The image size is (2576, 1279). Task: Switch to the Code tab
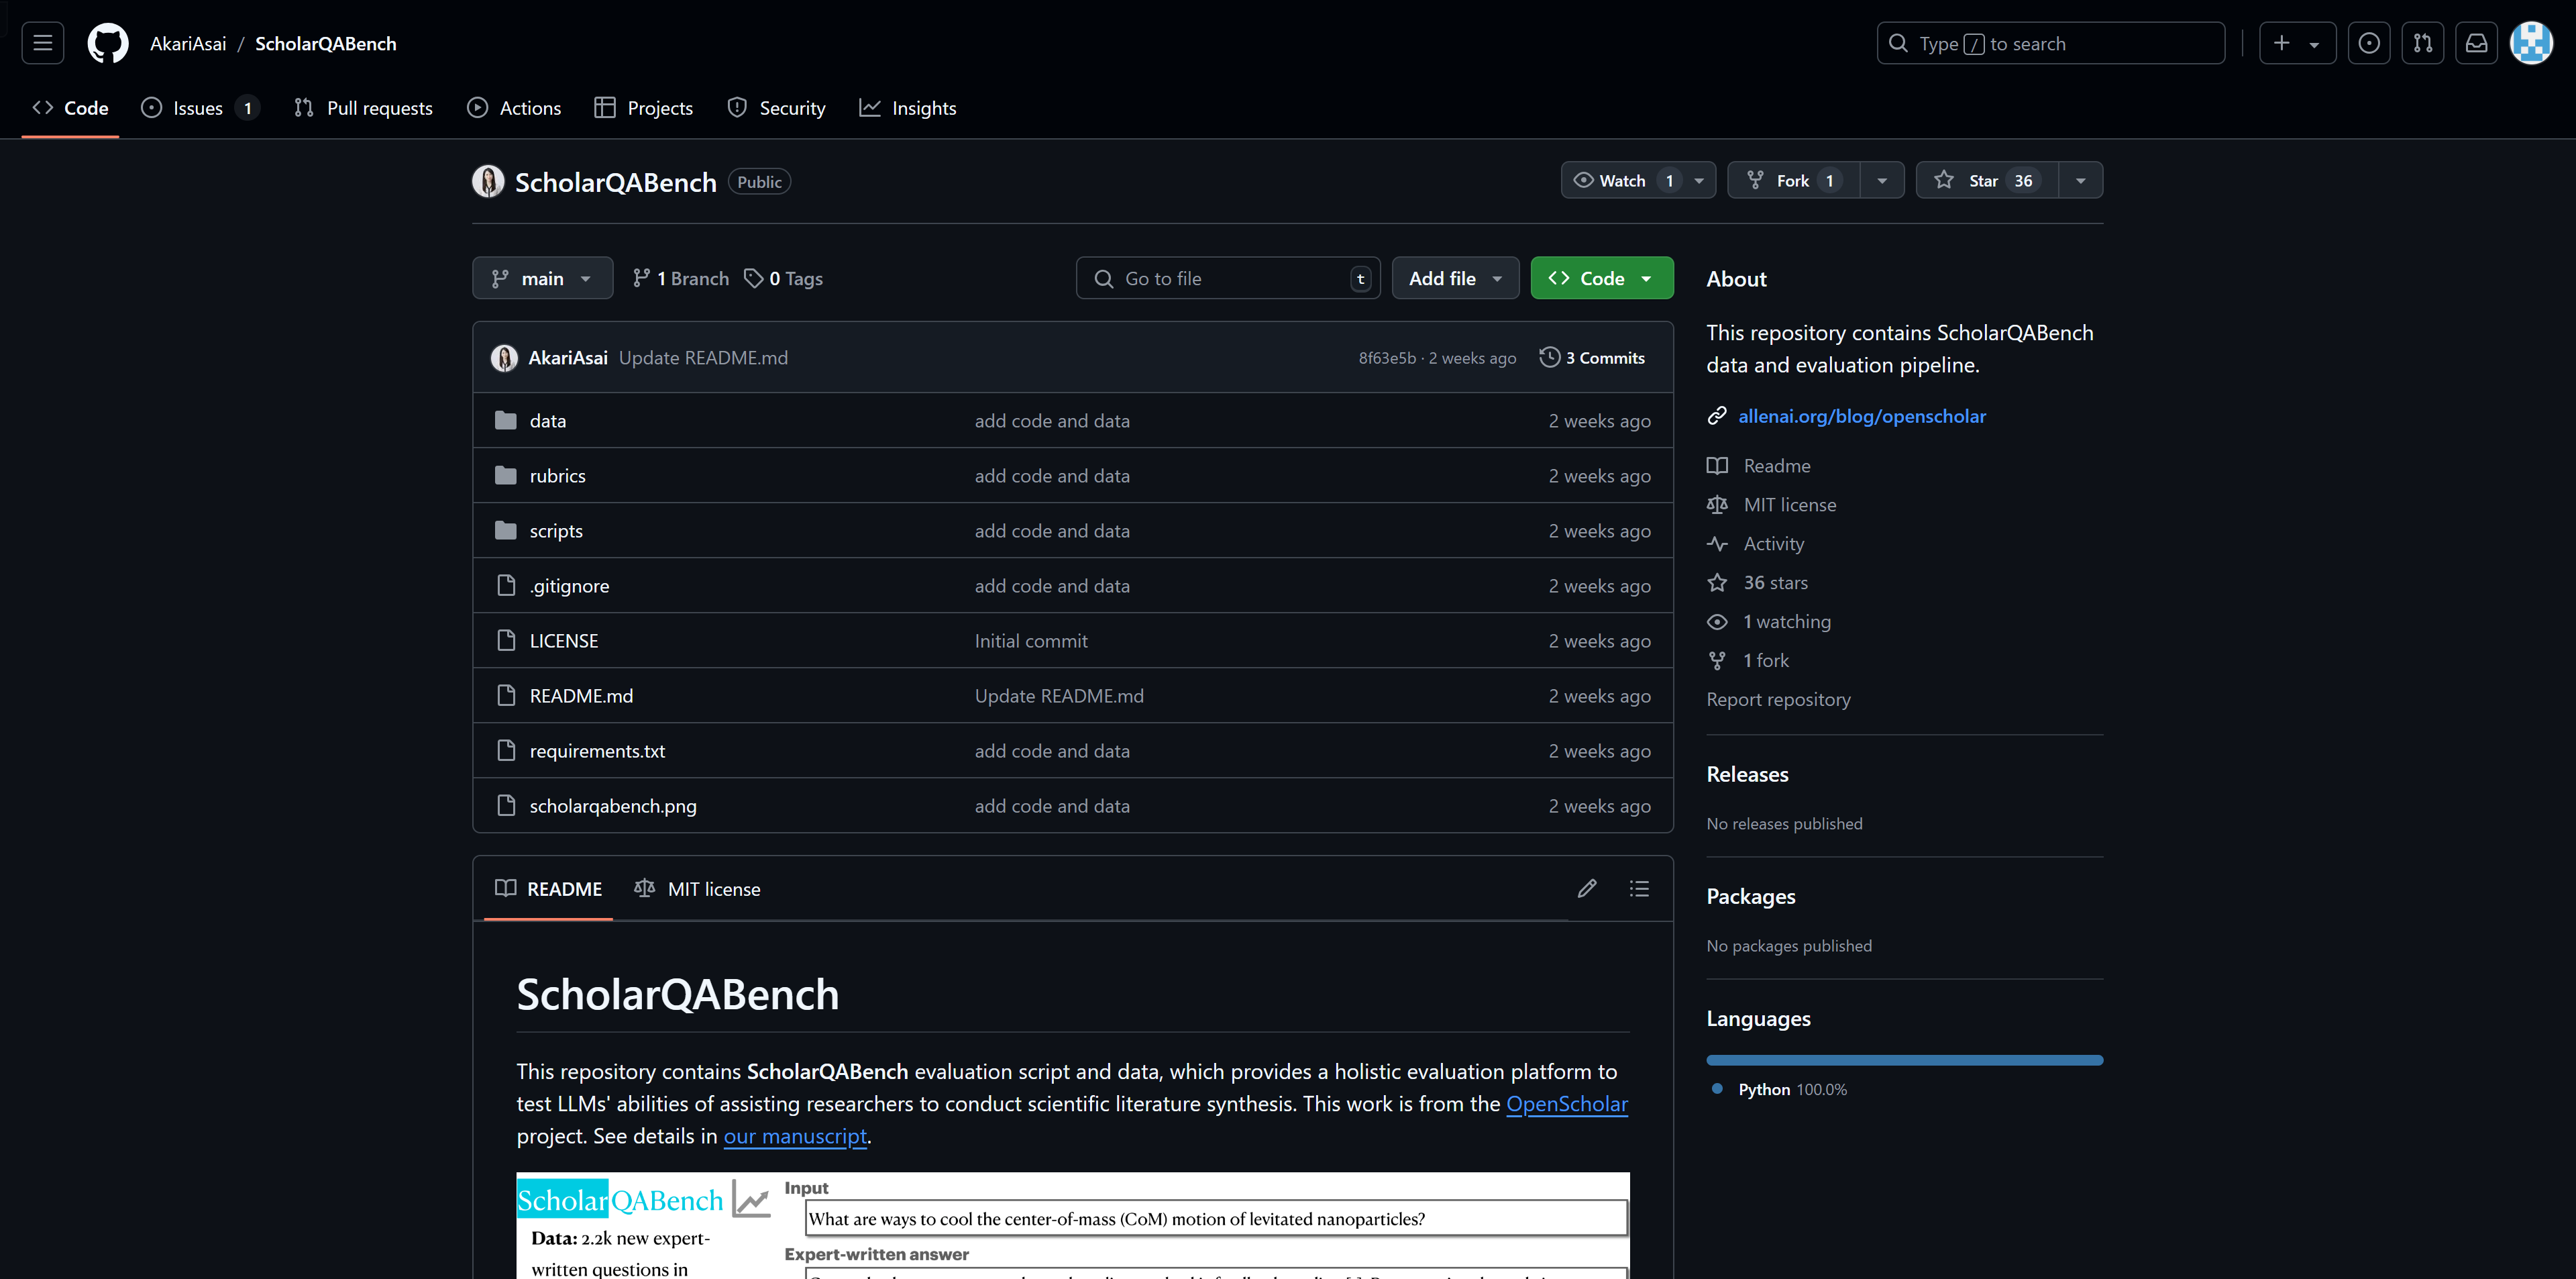70,108
